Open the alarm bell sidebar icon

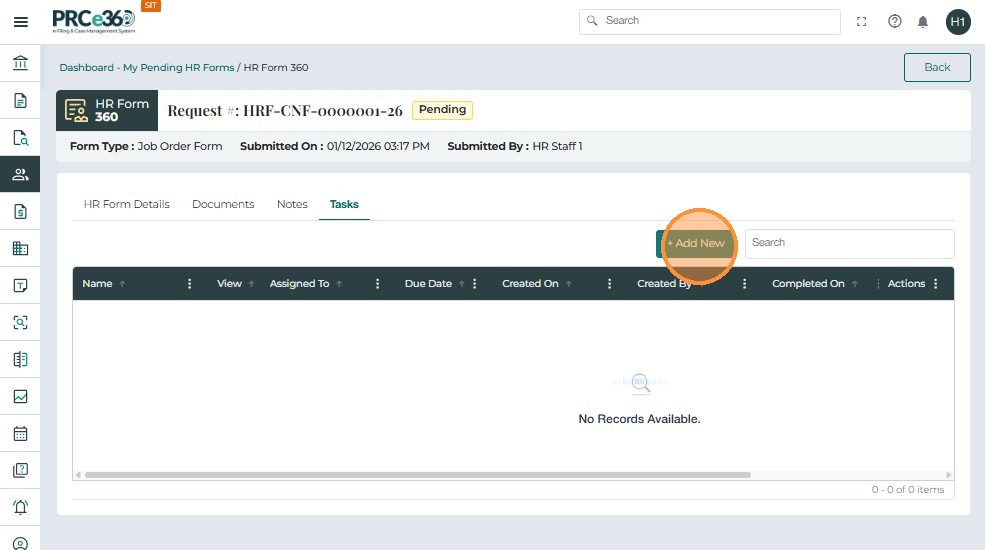pos(20,507)
